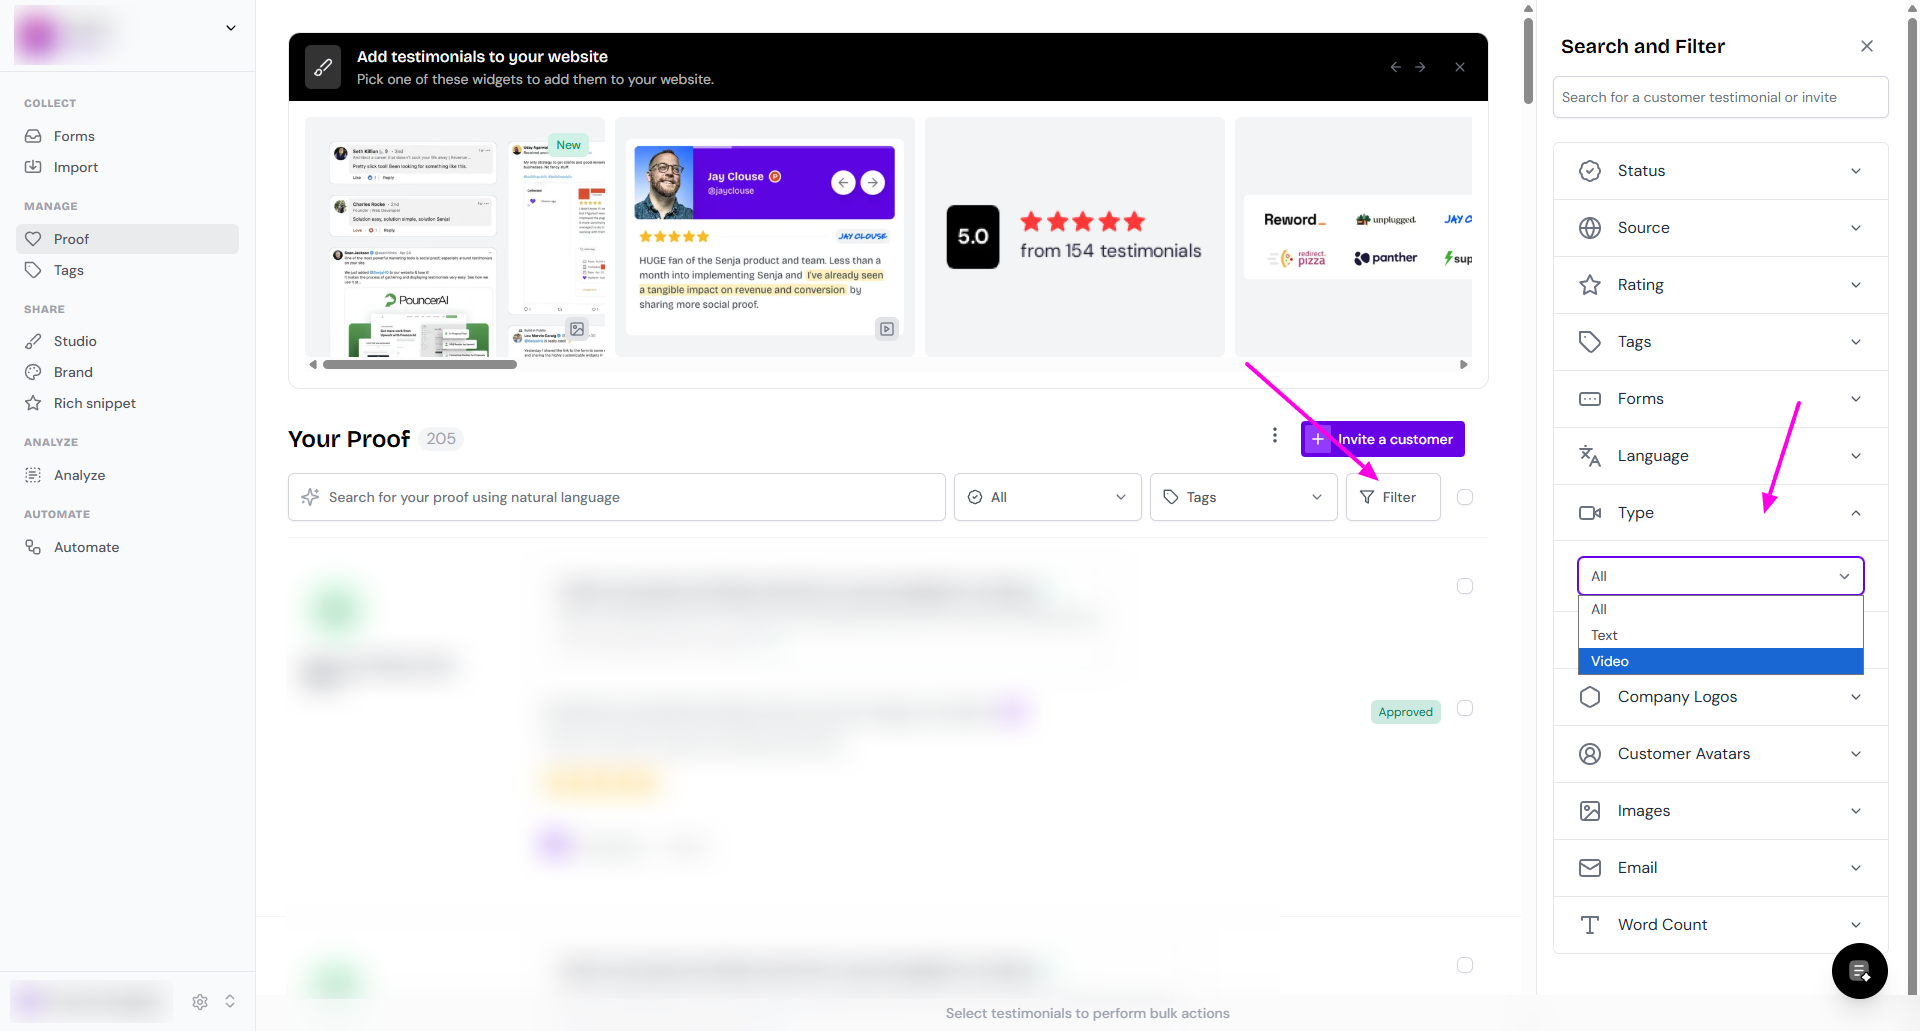Open the three-dot menu beside Your Proof
1920x1031 pixels.
click(1274, 435)
